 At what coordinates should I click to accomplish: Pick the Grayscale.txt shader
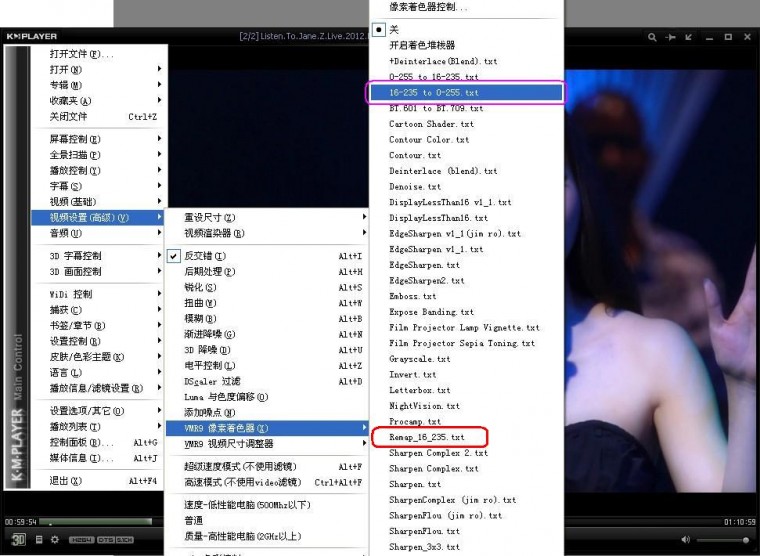coord(466,359)
